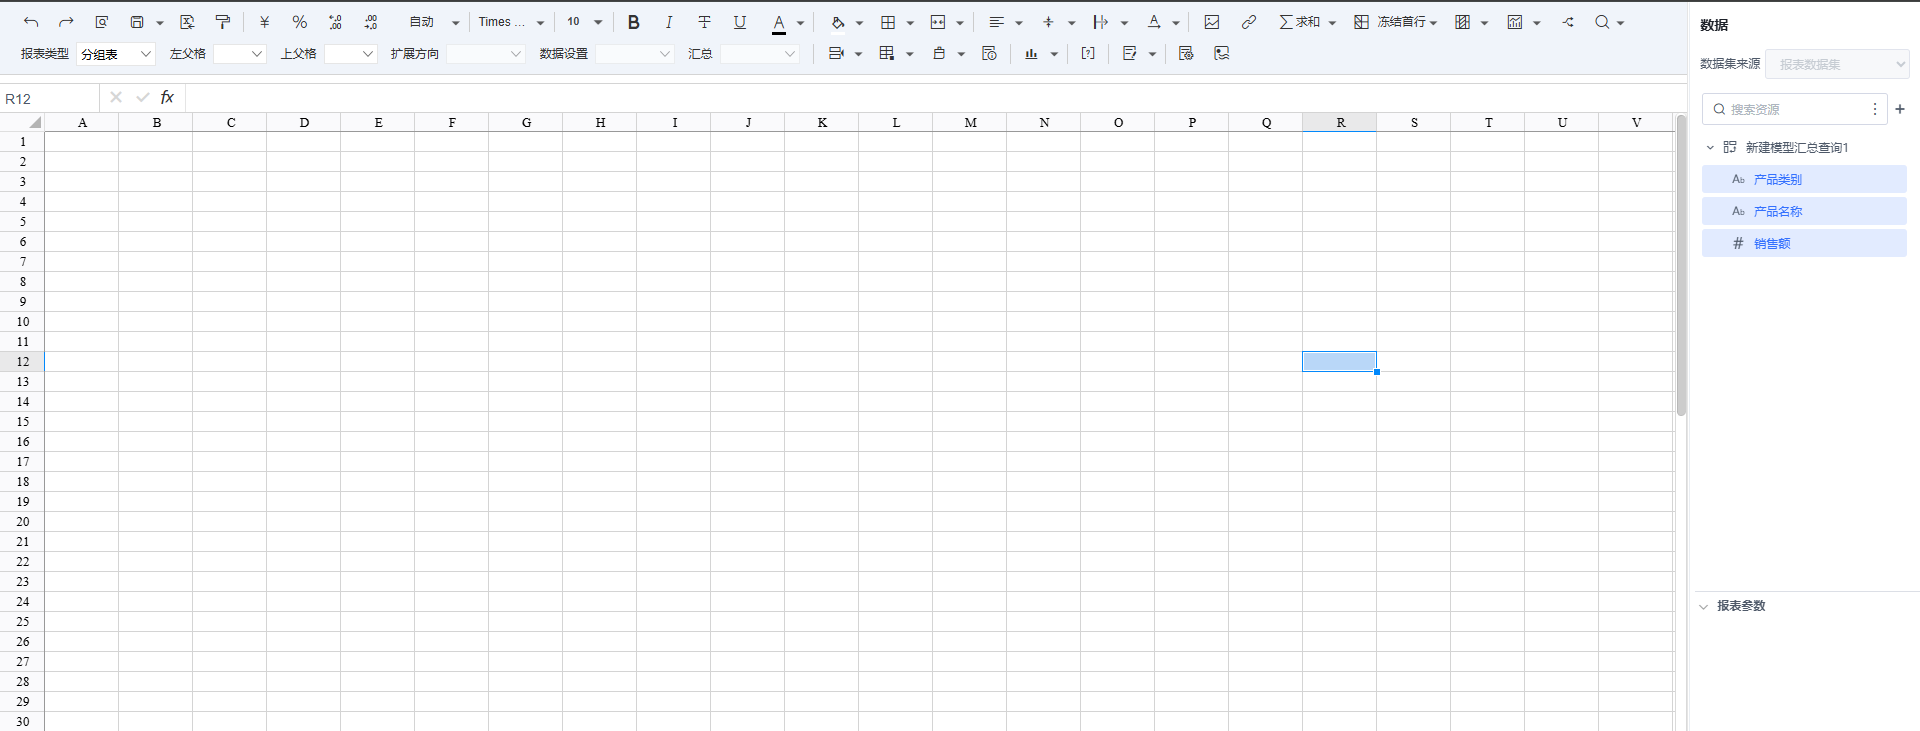Insert a hyperlink with the chain icon
1920x731 pixels.
(x=1248, y=22)
